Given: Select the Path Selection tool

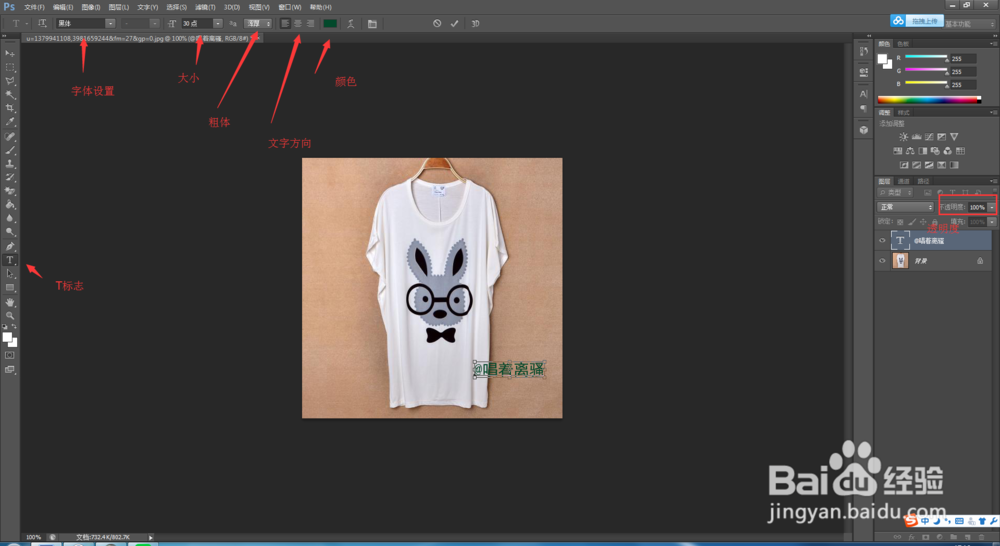Looking at the screenshot, I should pyautogui.click(x=10, y=274).
